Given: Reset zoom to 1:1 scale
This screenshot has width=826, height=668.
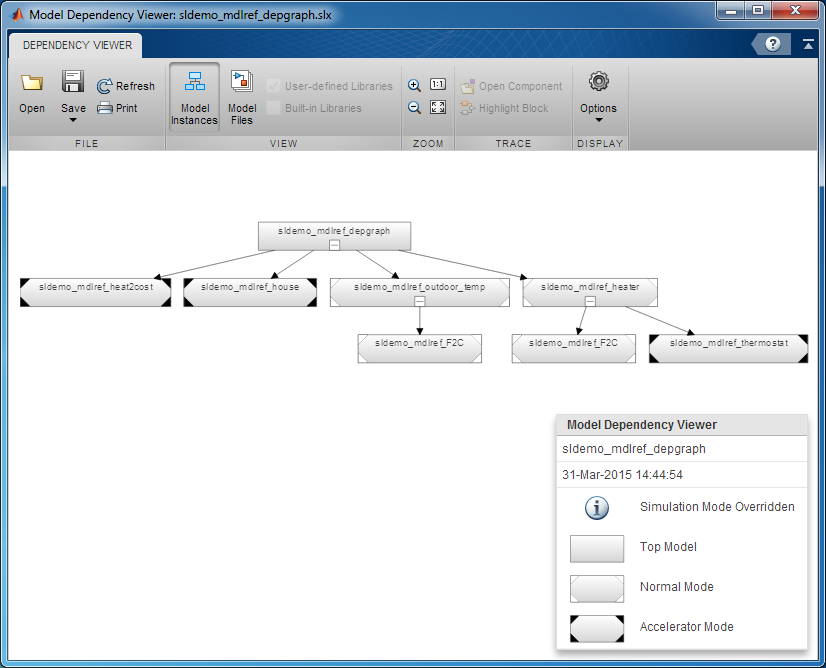Looking at the screenshot, I should [x=438, y=84].
